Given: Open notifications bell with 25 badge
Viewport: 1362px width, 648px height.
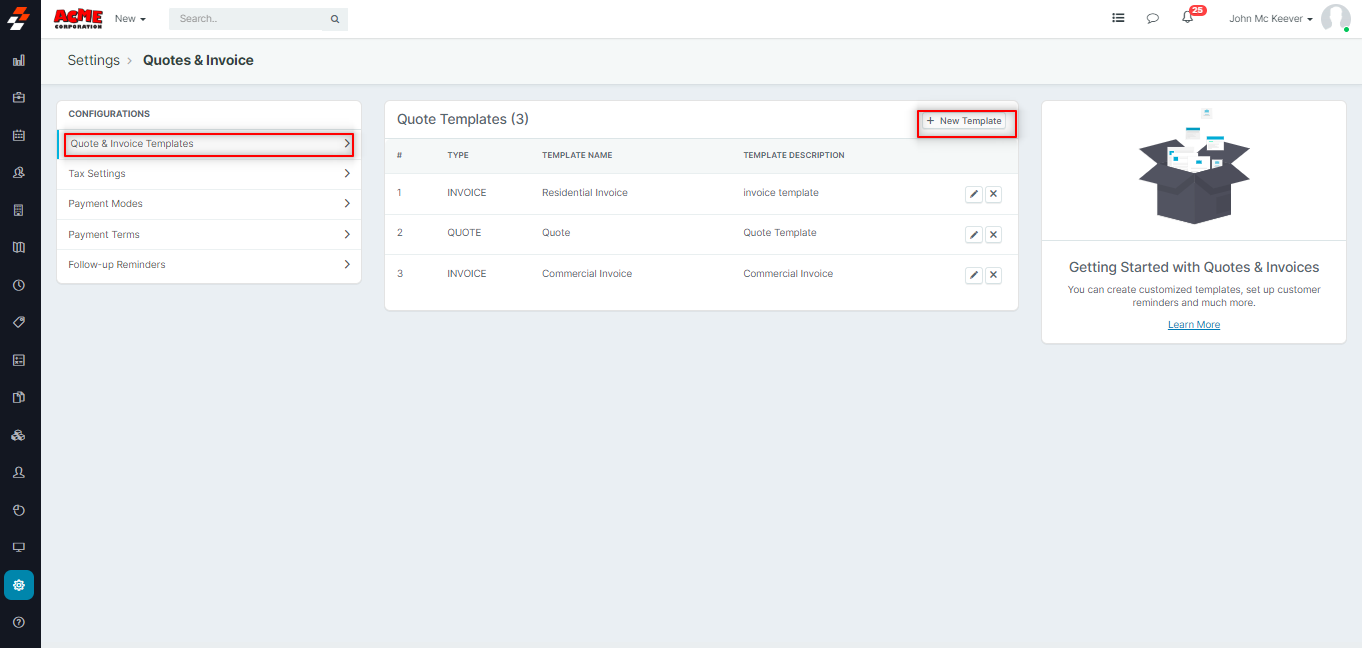Looking at the screenshot, I should [x=1189, y=16].
